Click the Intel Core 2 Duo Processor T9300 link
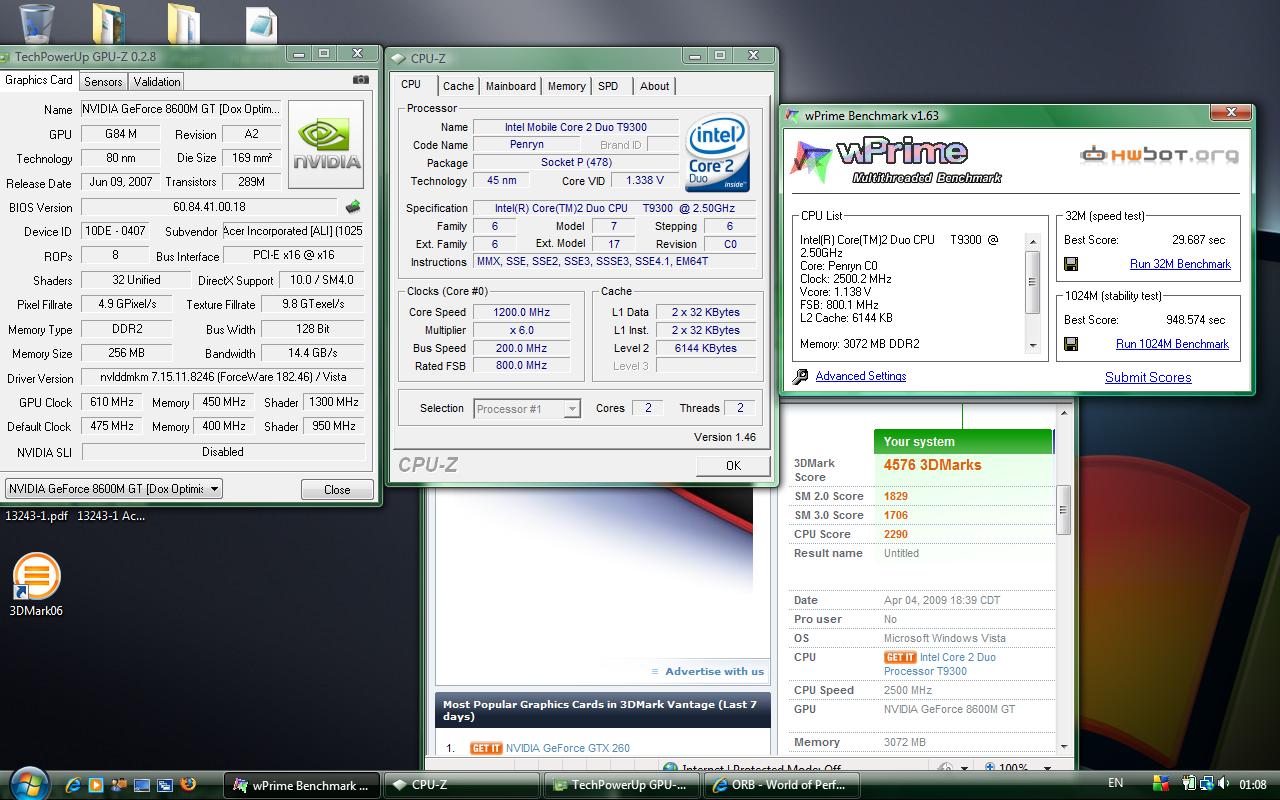 point(940,664)
